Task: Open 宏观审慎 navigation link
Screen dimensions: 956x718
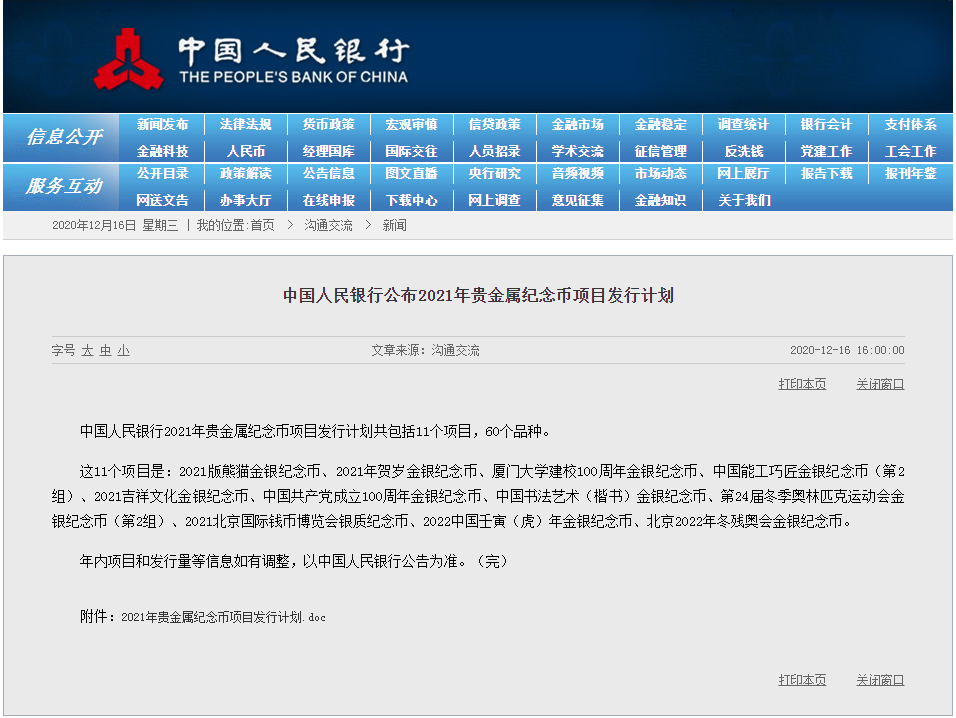Action: pos(412,124)
